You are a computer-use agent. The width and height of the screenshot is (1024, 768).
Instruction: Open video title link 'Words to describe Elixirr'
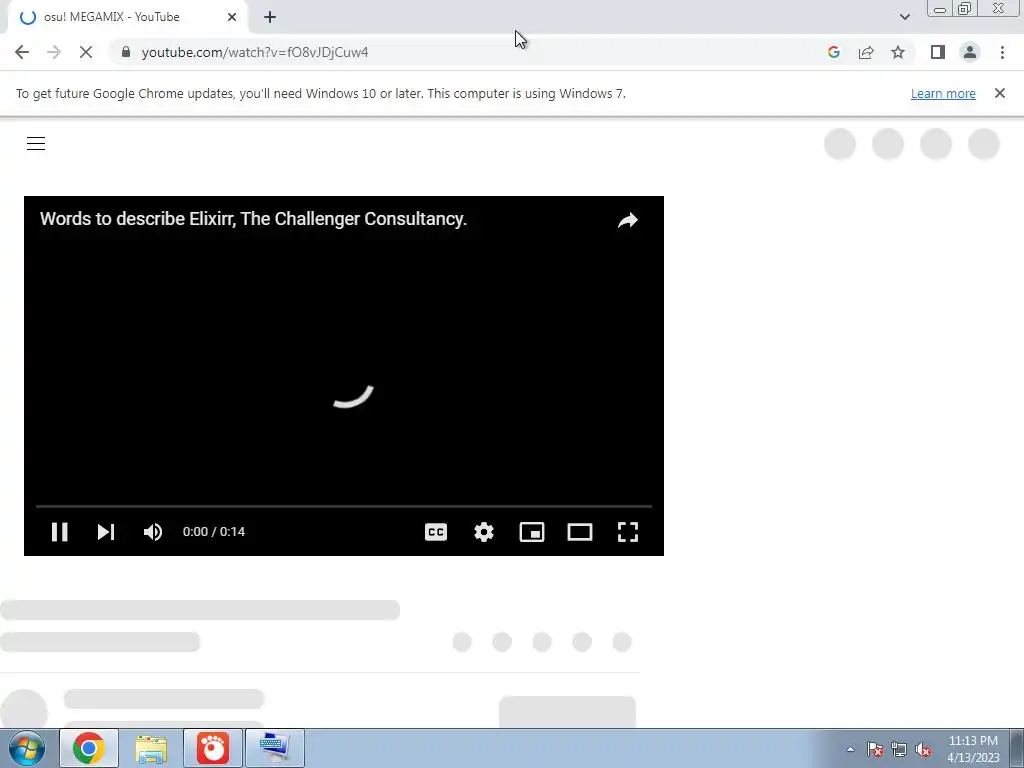tap(253, 219)
